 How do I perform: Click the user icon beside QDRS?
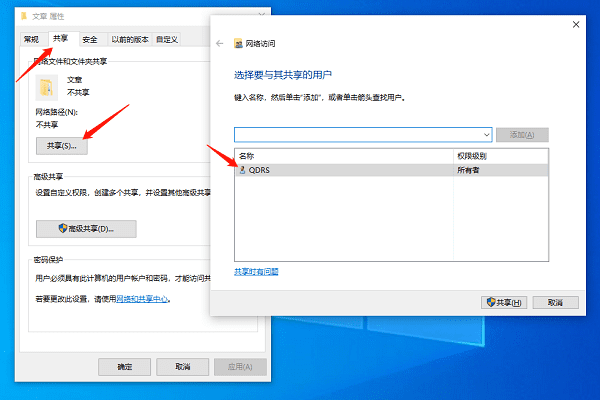[242, 170]
